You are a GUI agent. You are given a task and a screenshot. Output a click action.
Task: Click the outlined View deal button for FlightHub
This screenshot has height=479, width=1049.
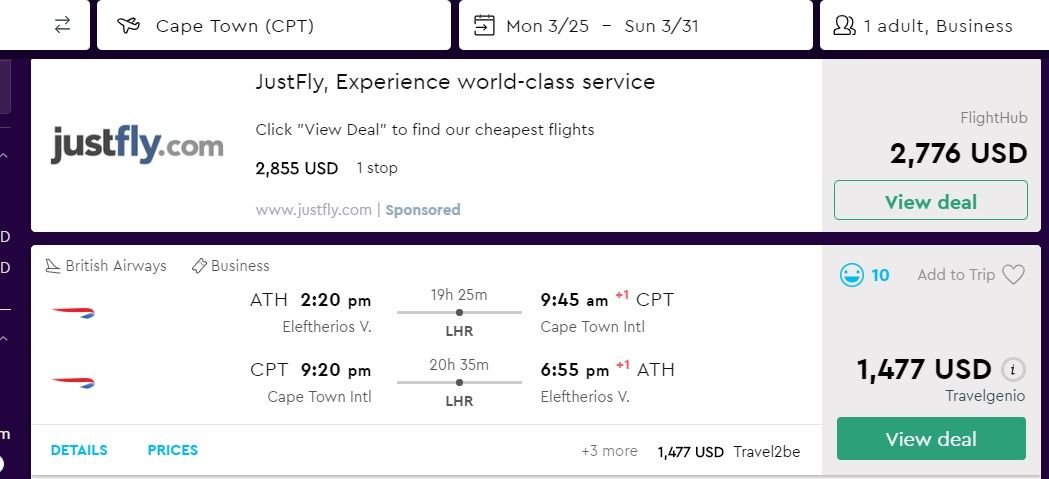click(x=930, y=201)
